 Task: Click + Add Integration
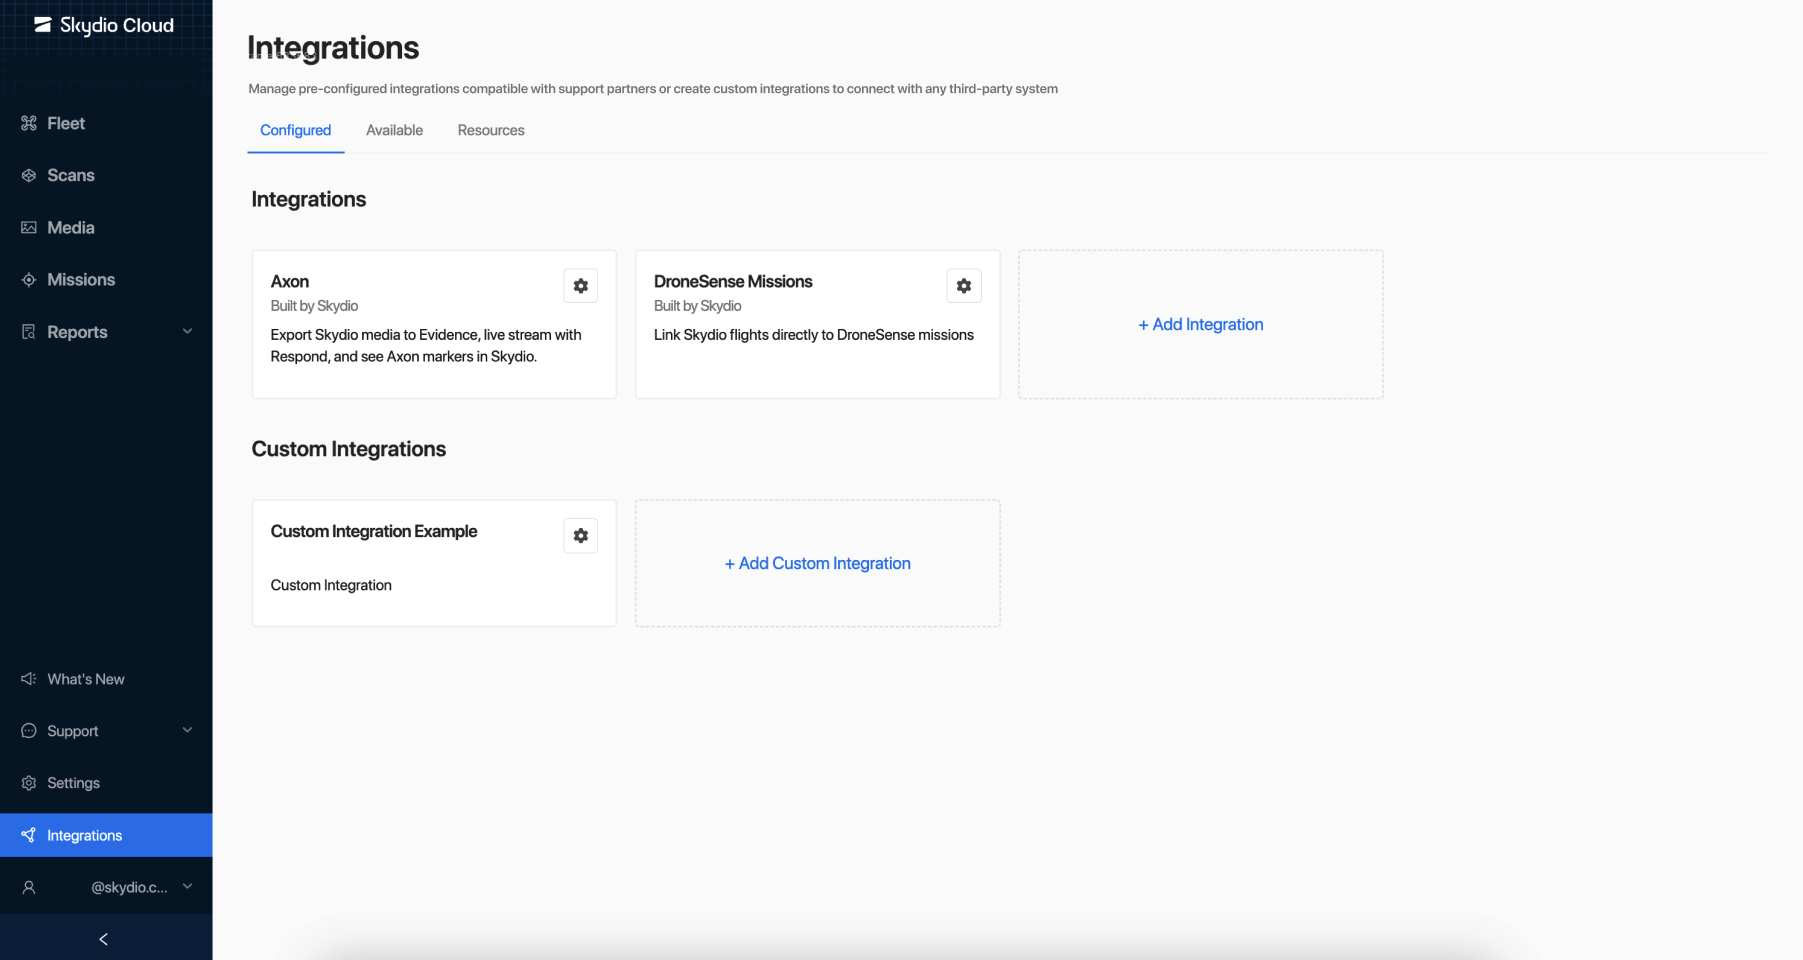[1200, 324]
